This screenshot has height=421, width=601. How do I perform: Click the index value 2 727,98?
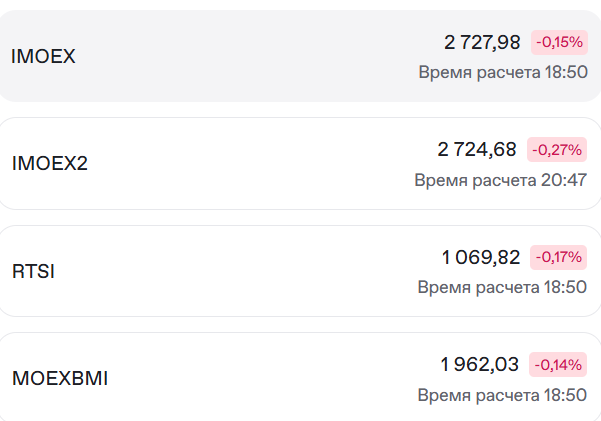coord(482,42)
